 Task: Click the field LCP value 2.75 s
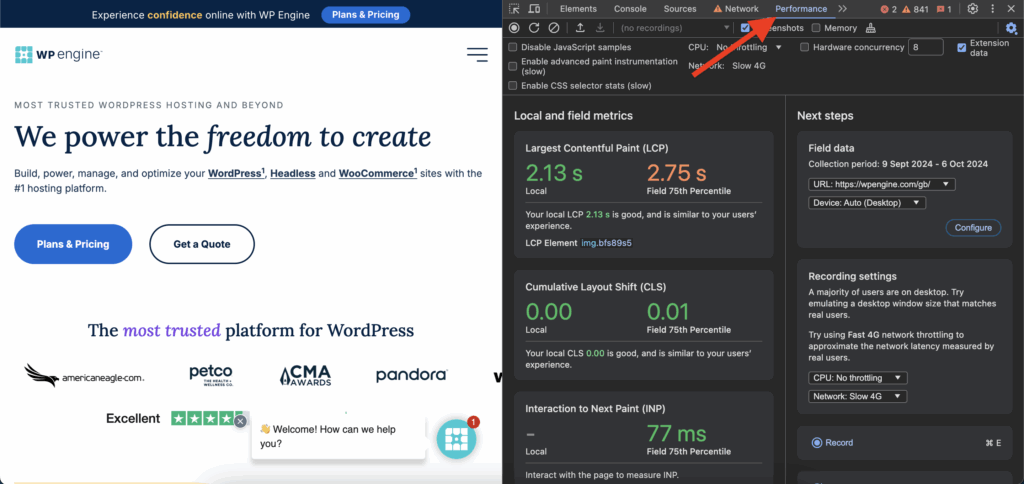pos(677,173)
